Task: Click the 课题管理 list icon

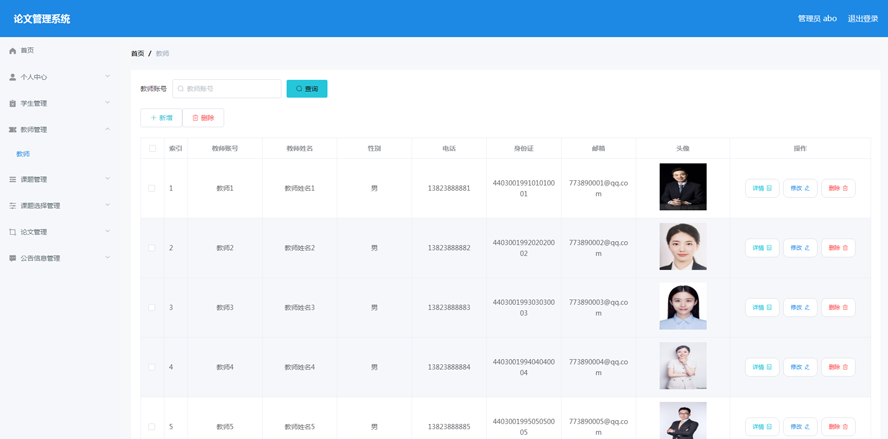Action: point(13,180)
